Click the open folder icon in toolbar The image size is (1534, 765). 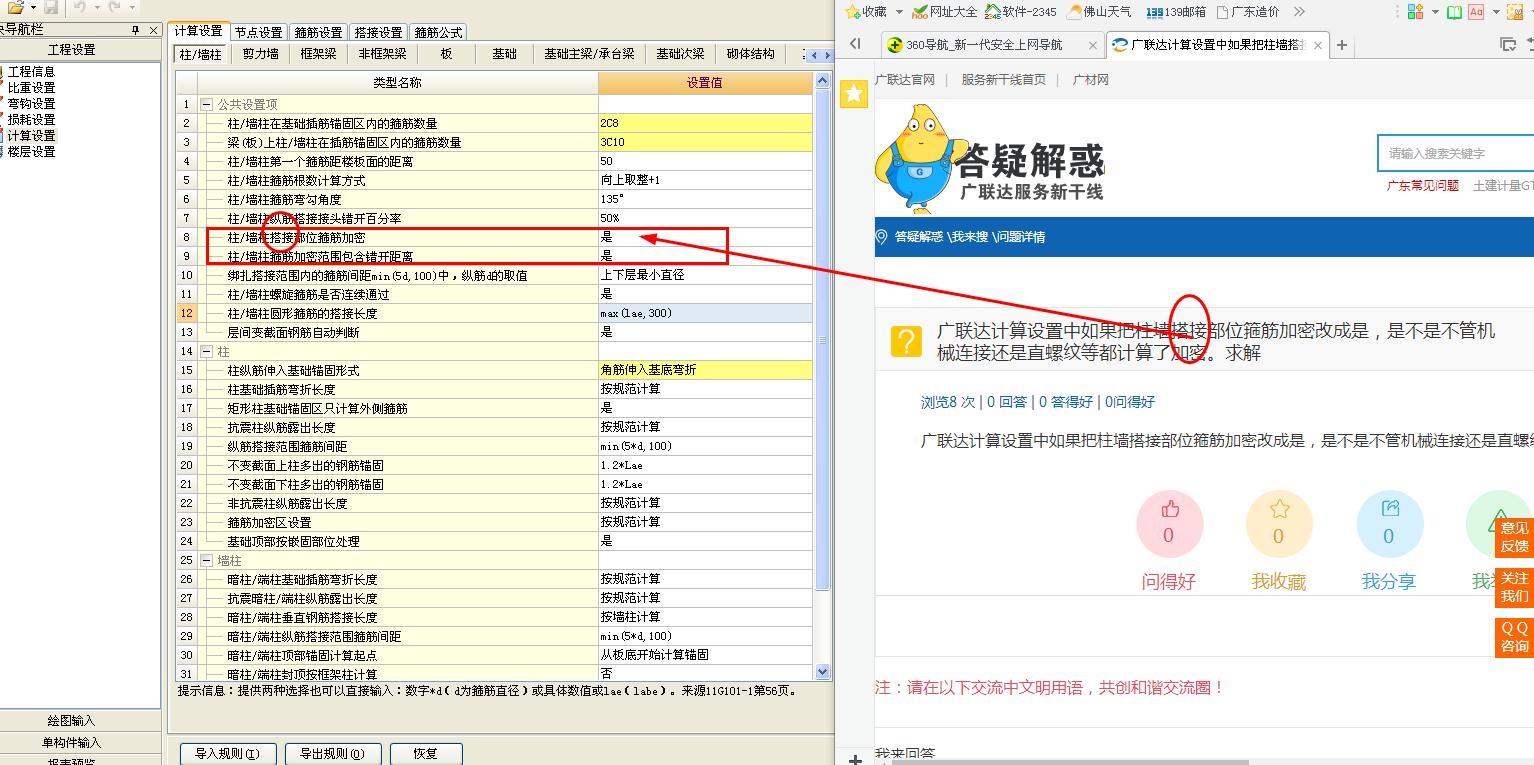point(15,7)
